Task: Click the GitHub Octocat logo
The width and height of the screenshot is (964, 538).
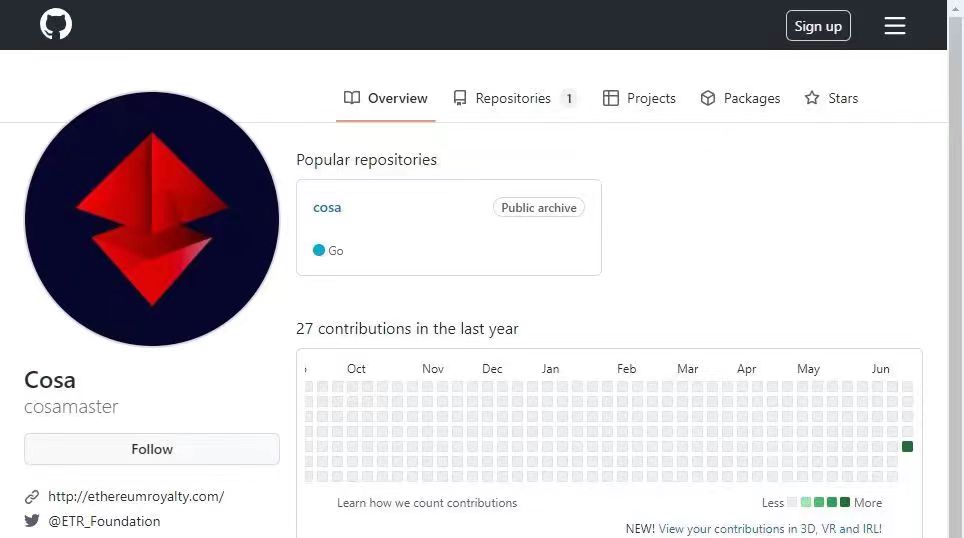Action: pyautogui.click(x=56, y=25)
